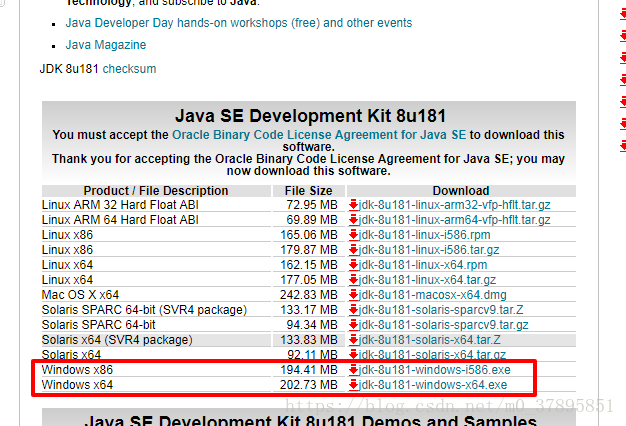Download jdk-8u181-linux-x64.rpm file link
This screenshot has height=426, width=626.
pyautogui.click(x=423, y=265)
